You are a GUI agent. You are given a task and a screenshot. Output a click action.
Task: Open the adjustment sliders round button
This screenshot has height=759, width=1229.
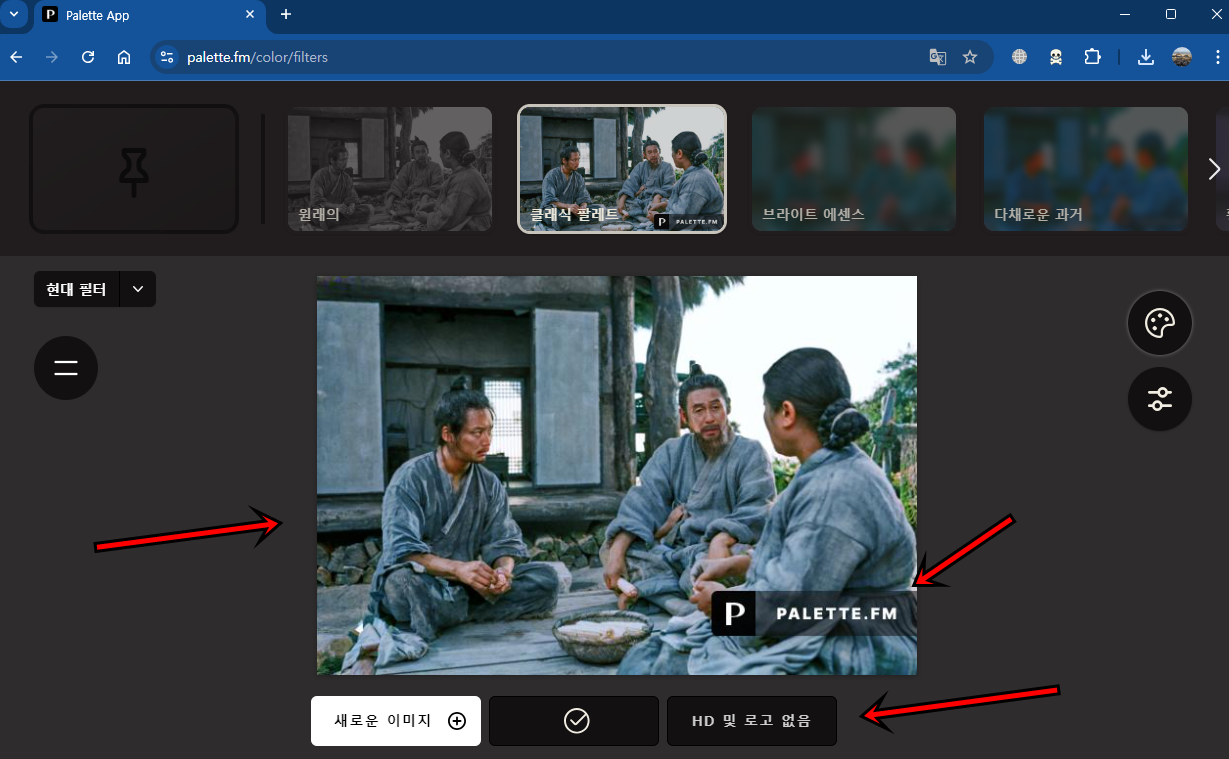click(x=1160, y=399)
